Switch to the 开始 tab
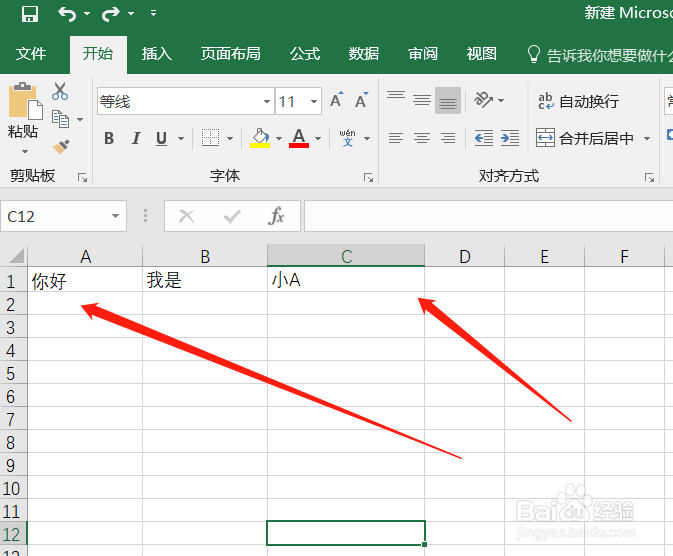The image size is (673, 556). pyautogui.click(x=98, y=54)
